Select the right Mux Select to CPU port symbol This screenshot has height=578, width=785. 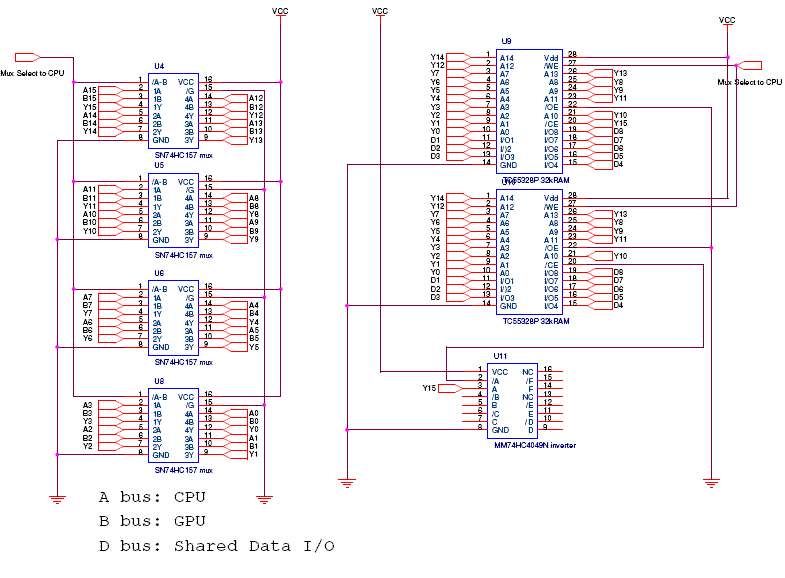coord(748,66)
